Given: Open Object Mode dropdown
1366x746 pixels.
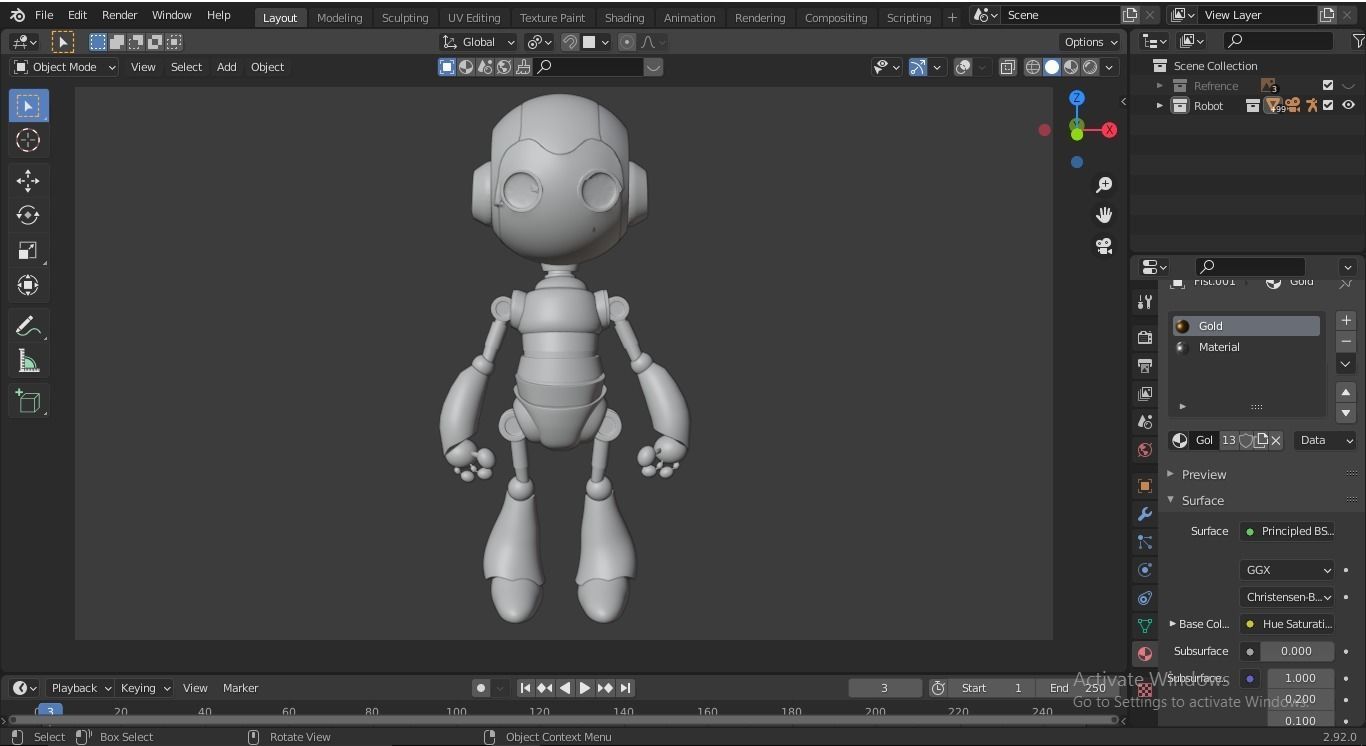Looking at the screenshot, I should (64, 67).
